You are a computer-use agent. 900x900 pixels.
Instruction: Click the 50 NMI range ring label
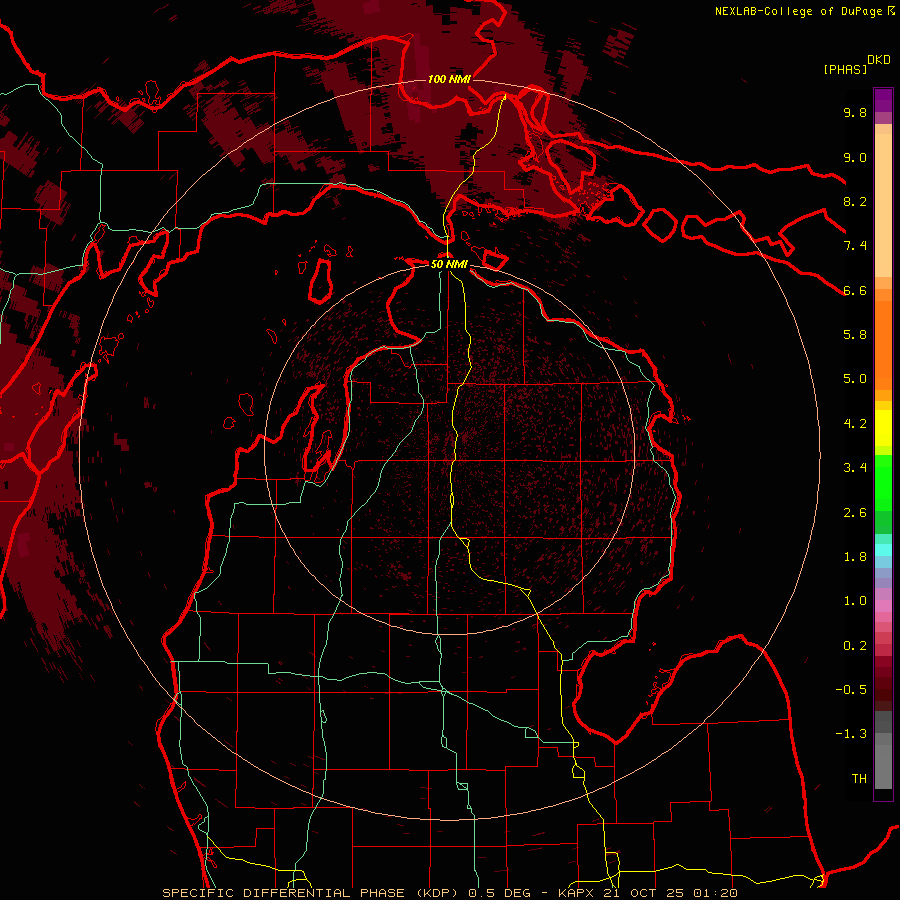[449, 264]
